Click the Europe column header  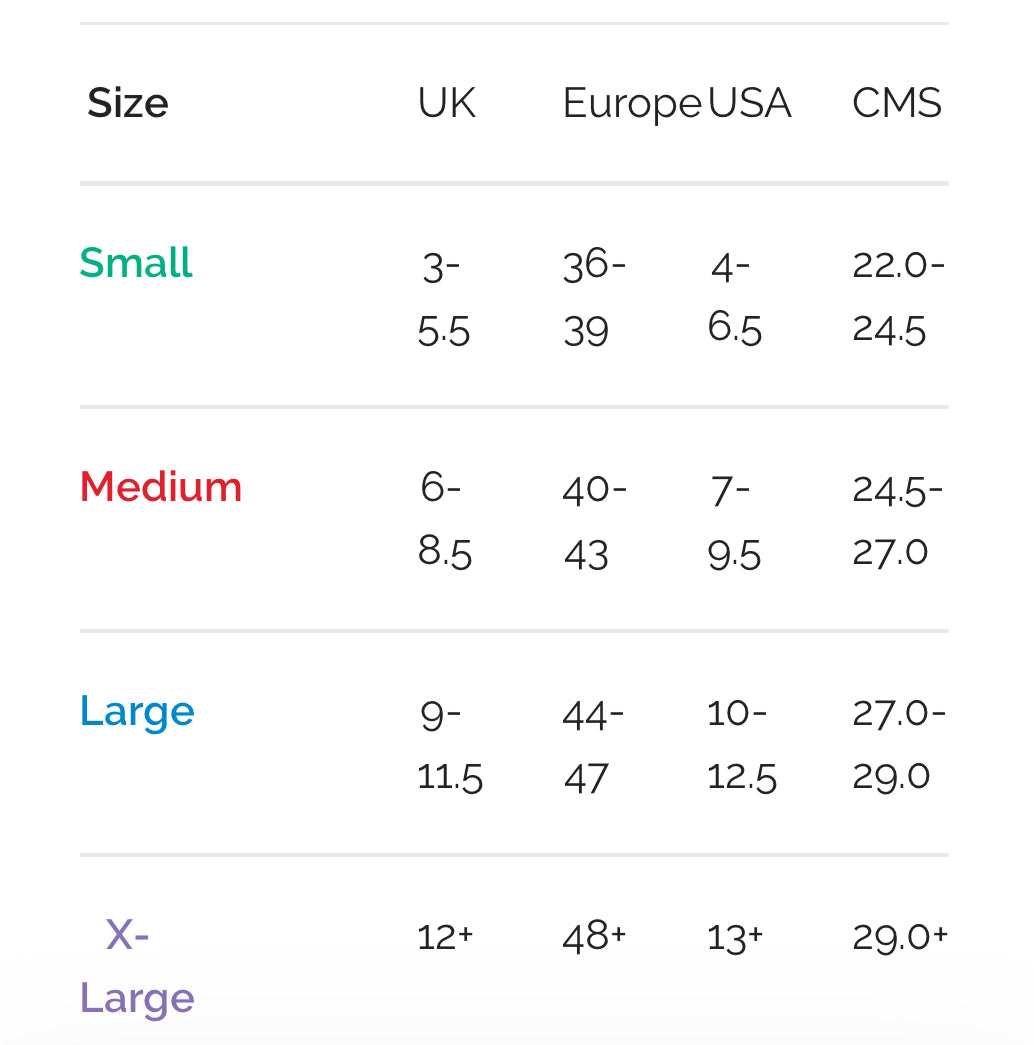[632, 104]
